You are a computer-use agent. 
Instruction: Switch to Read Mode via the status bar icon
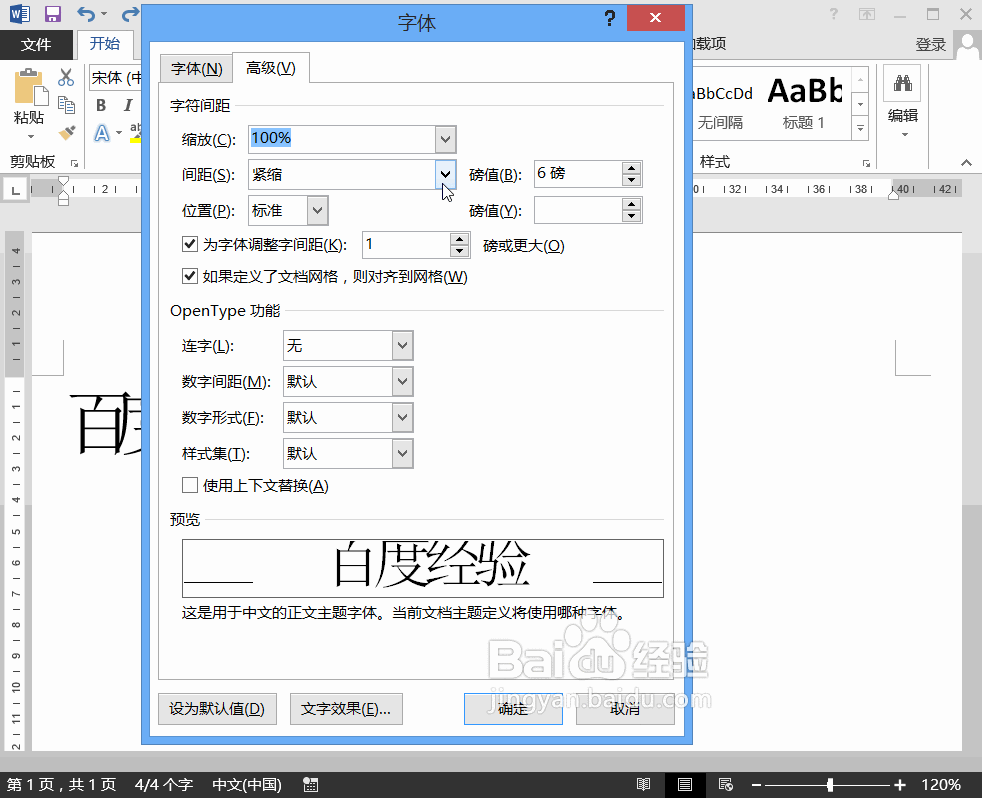point(644,784)
